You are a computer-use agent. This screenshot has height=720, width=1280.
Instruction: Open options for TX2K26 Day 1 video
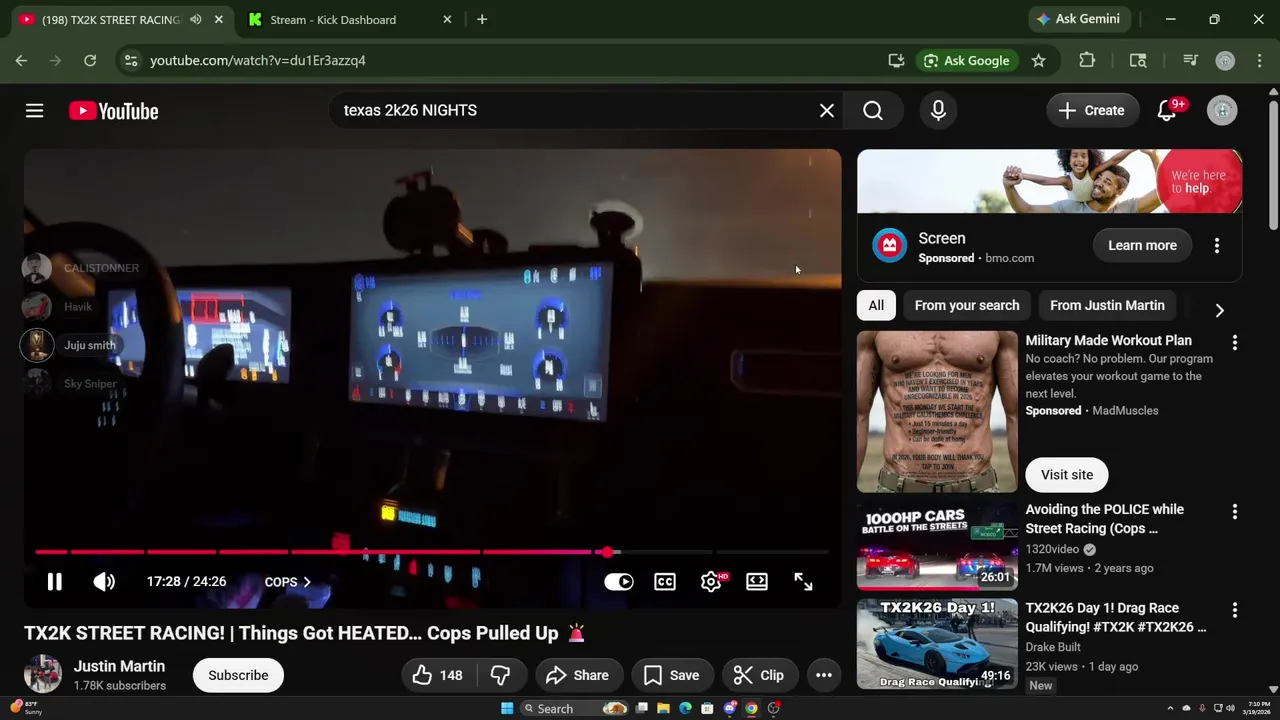tap(1234, 610)
